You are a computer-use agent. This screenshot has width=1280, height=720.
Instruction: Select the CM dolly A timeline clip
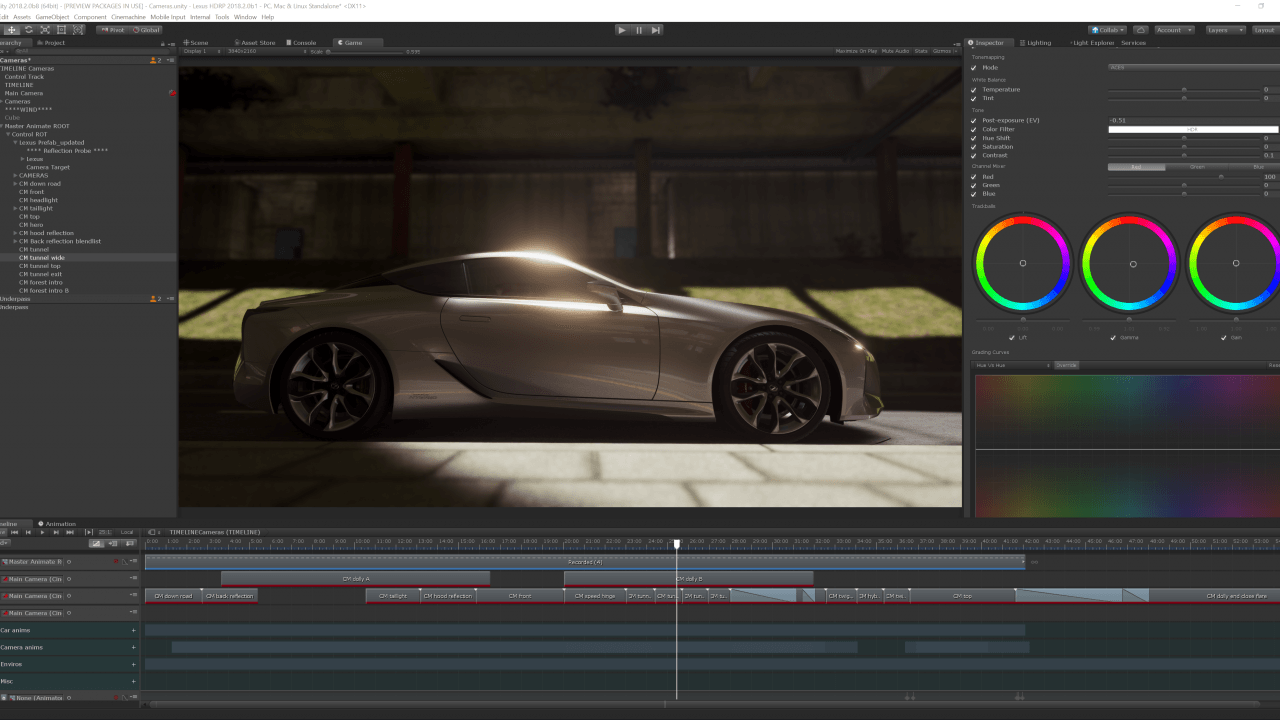(355, 578)
